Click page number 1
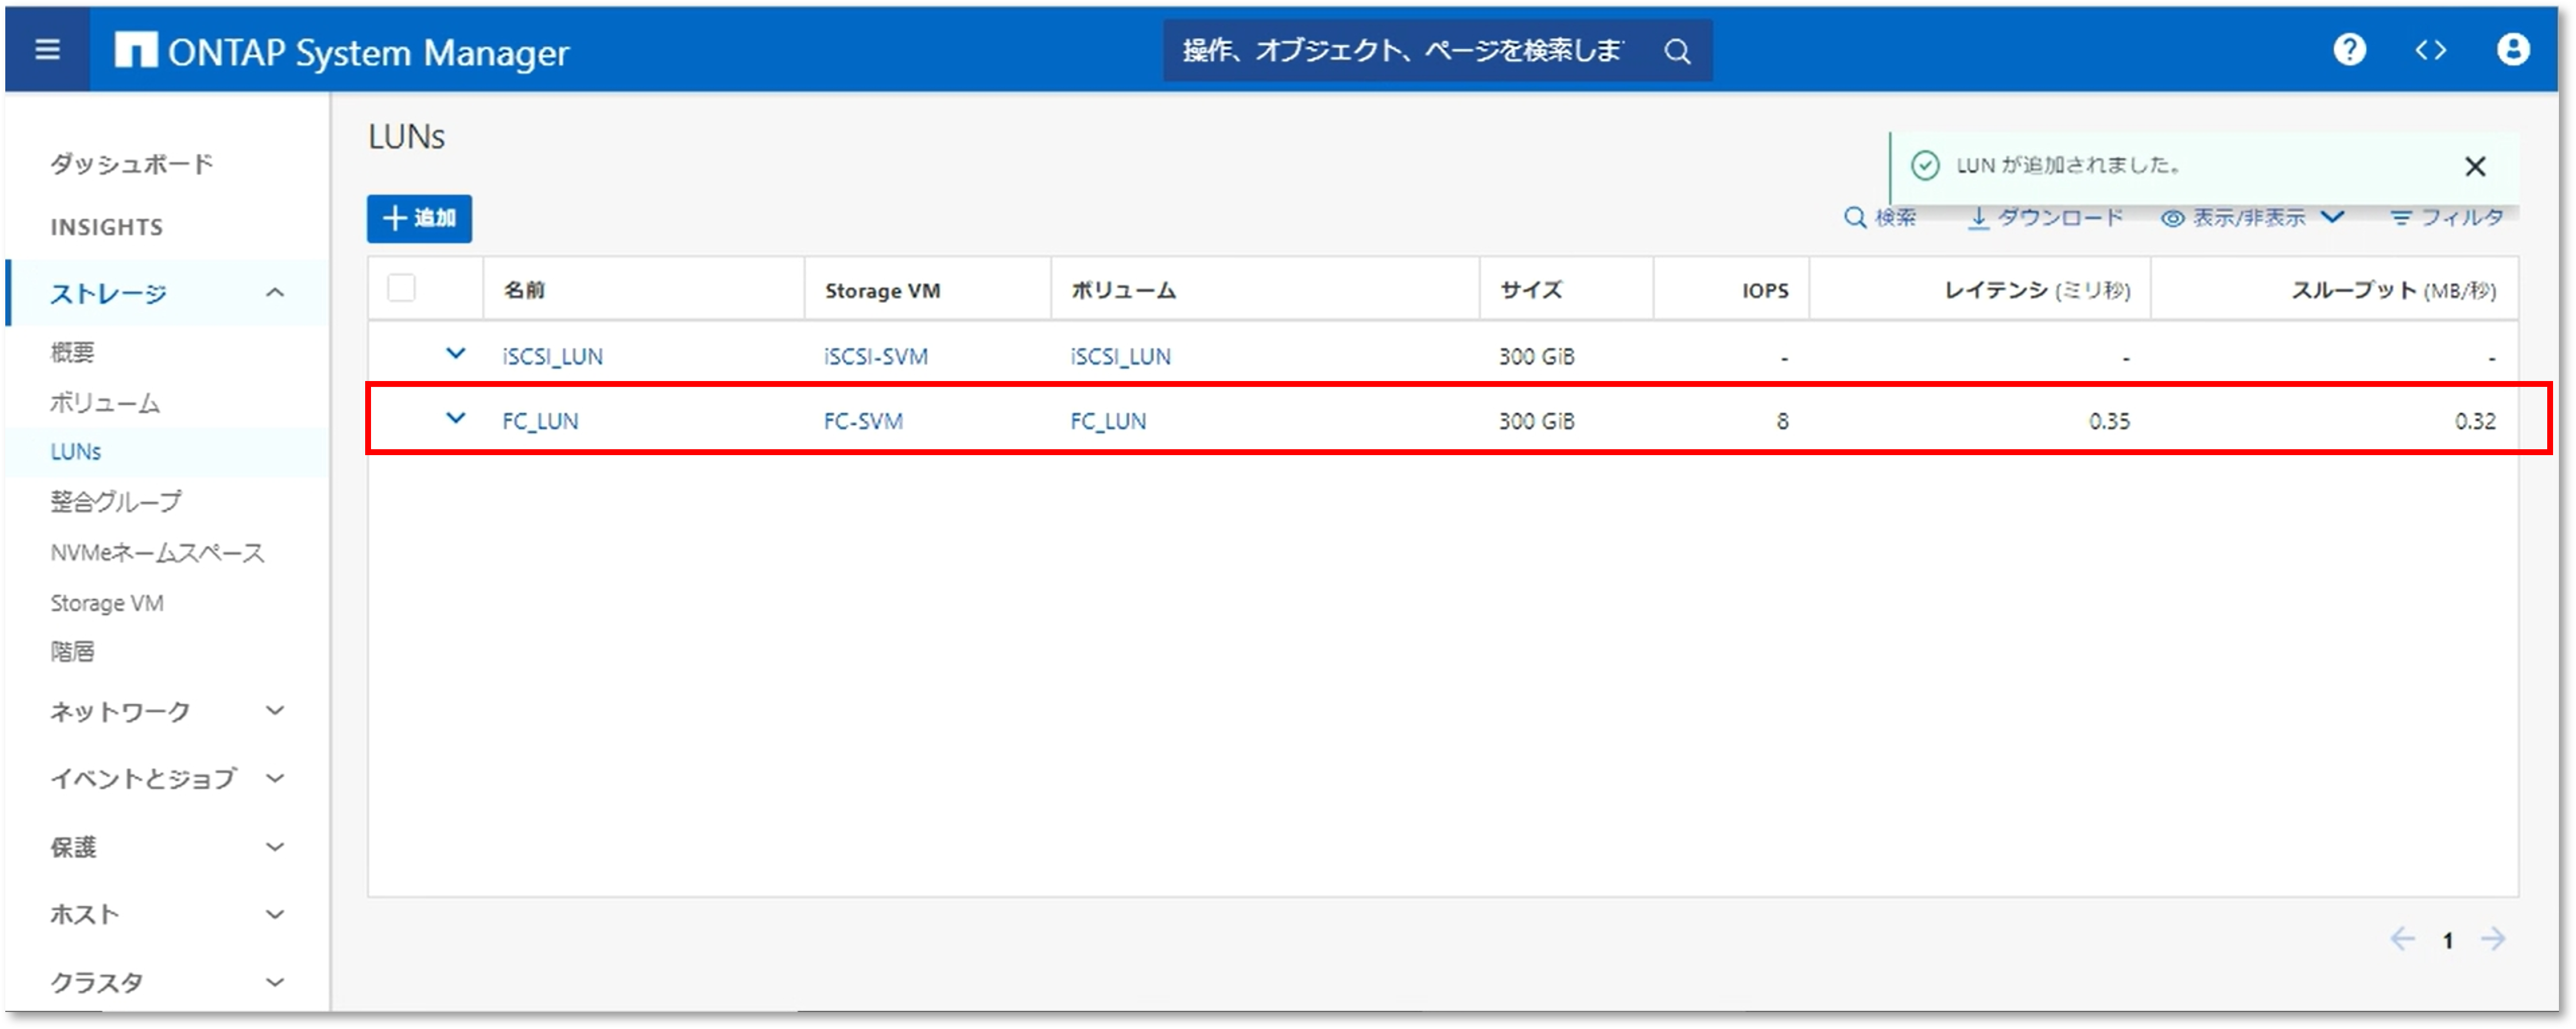The width and height of the screenshot is (2576, 1029). coord(2448,941)
